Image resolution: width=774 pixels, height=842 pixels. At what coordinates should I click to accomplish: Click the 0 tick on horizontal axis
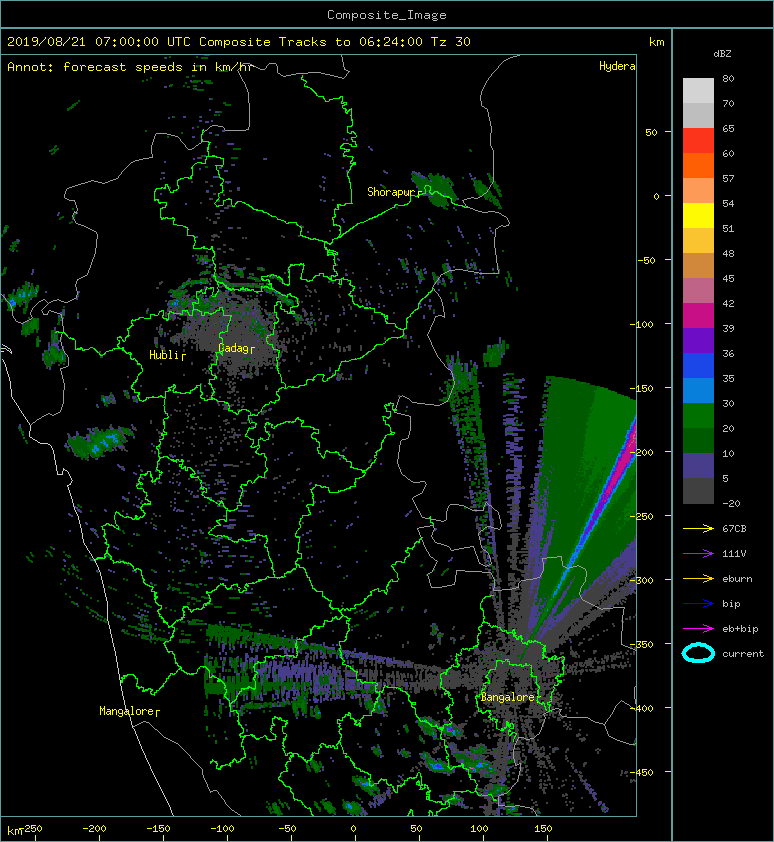[353, 829]
